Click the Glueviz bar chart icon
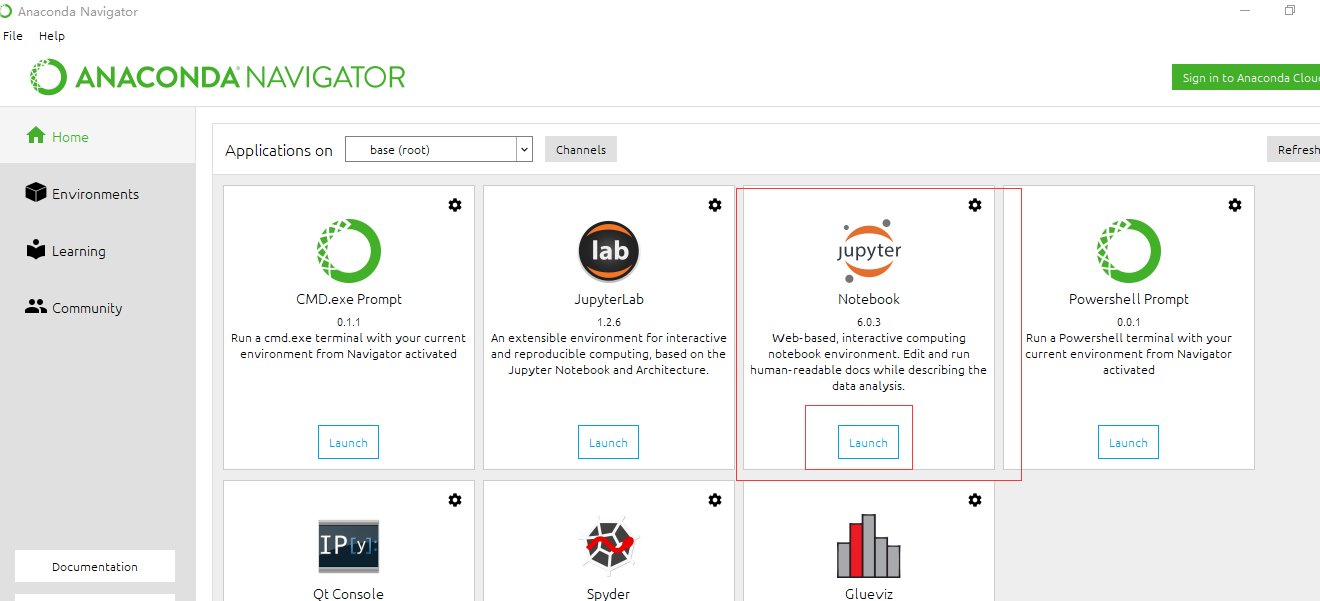The width and height of the screenshot is (1320, 601). (x=869, y=546)
